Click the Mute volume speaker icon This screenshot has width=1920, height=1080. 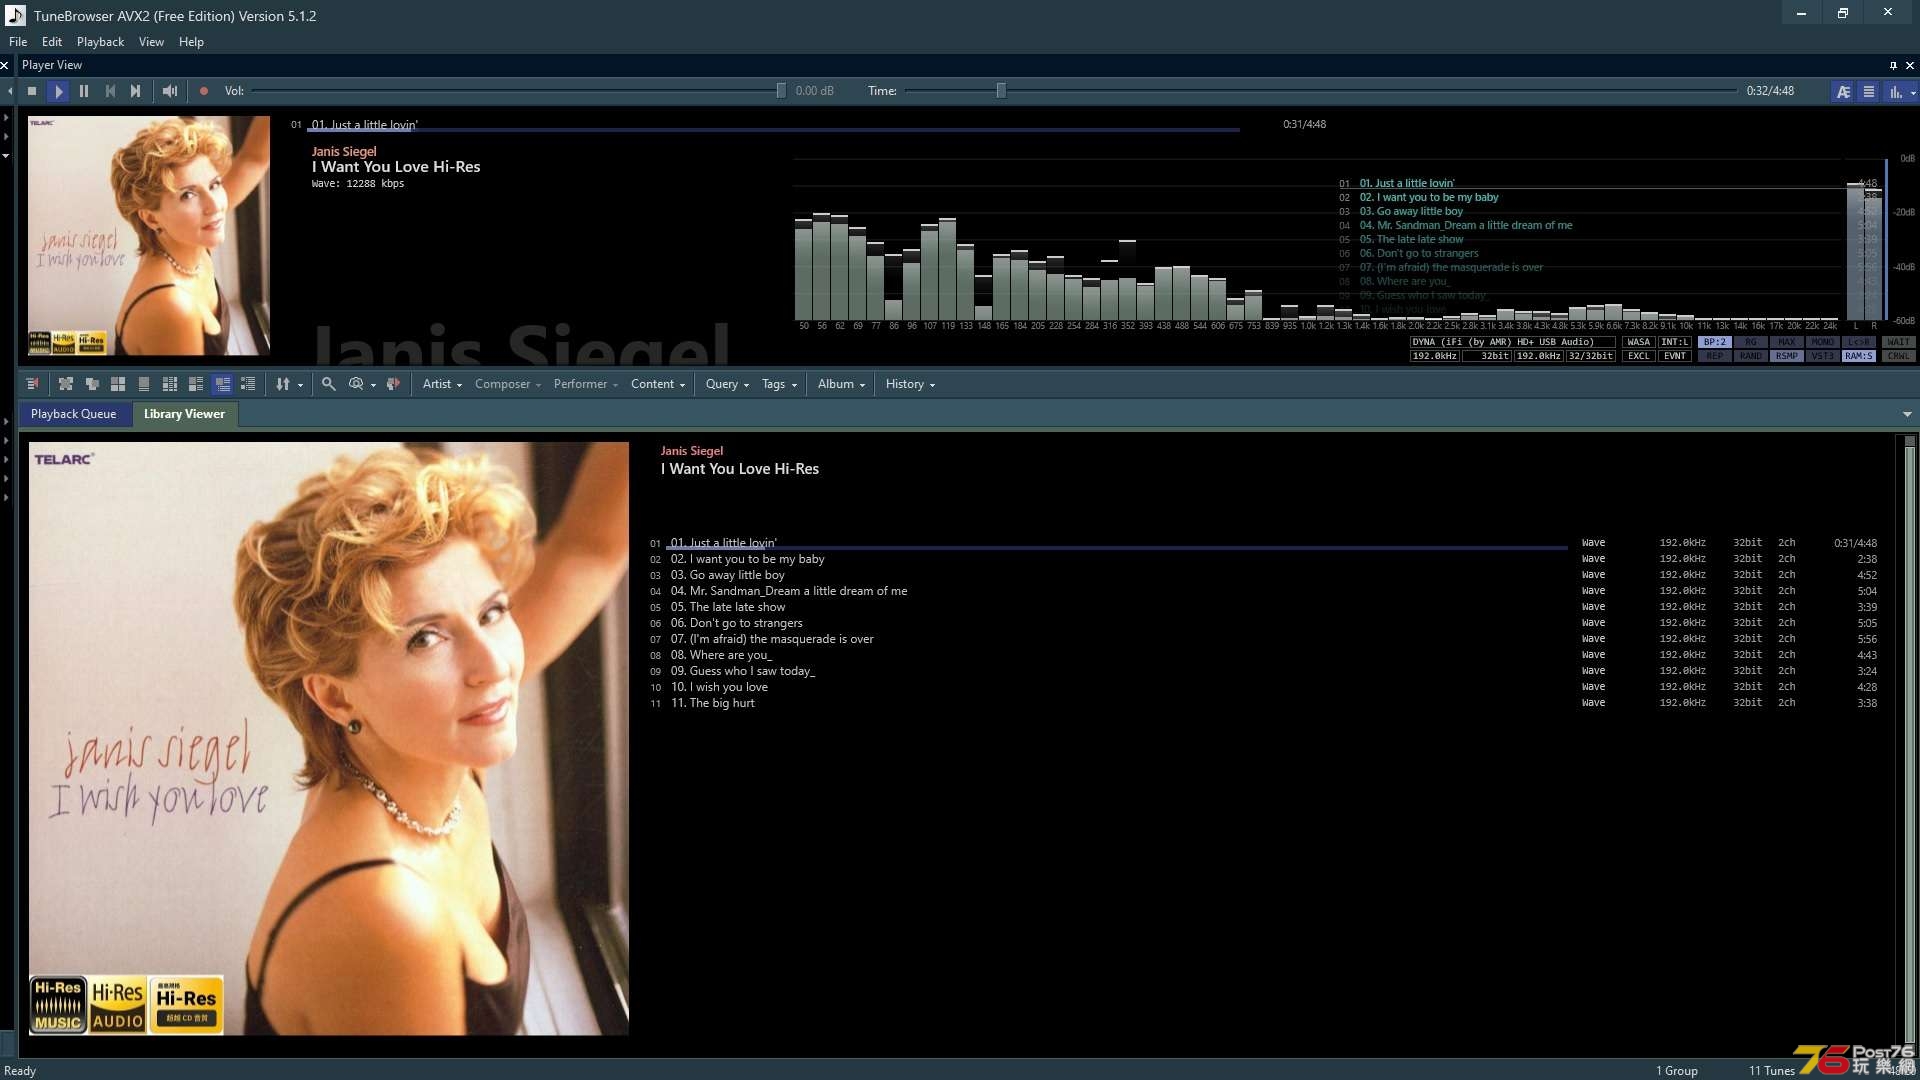coord(169,90)
